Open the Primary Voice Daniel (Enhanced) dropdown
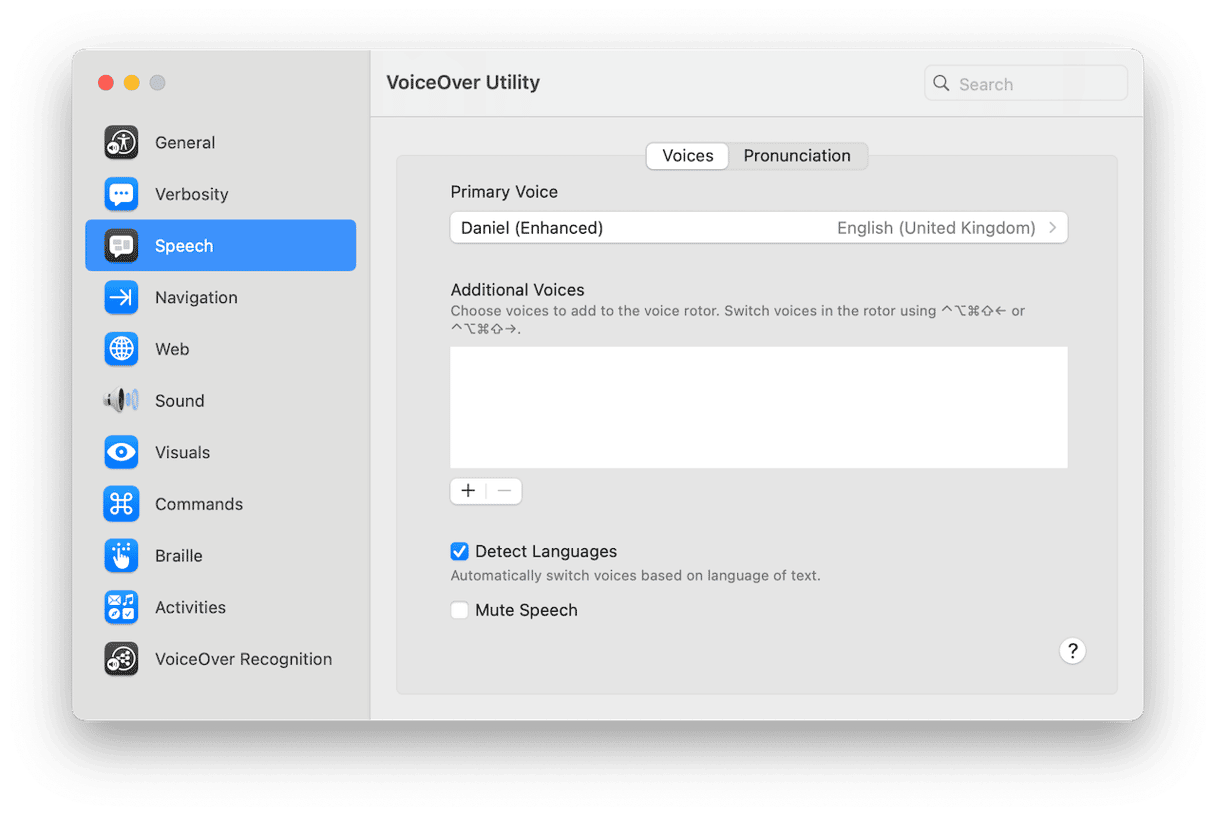This screenshot has height=816, width=1216. tap(758, 228)
